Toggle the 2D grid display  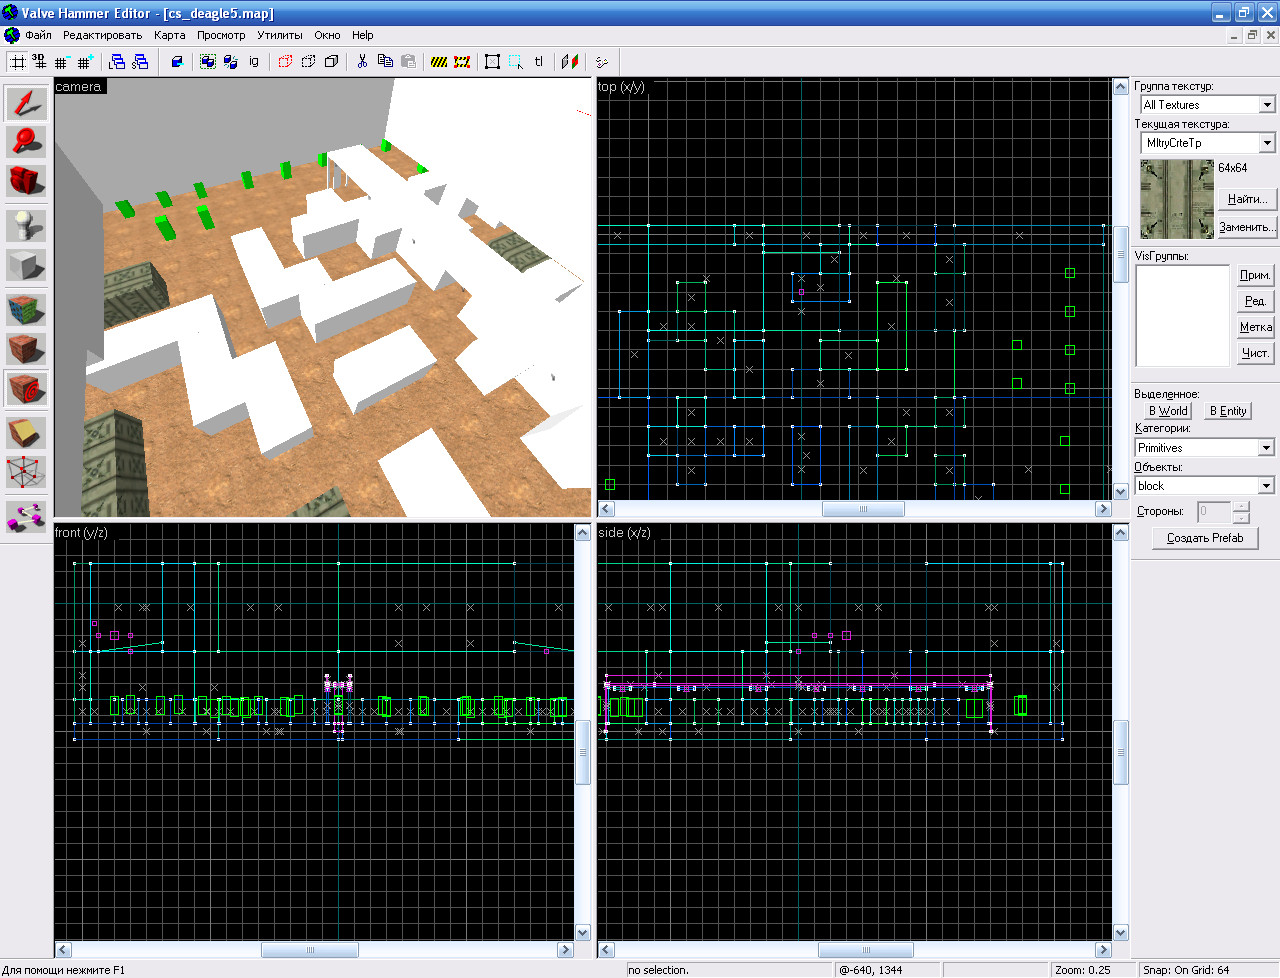tap(17, 62)
